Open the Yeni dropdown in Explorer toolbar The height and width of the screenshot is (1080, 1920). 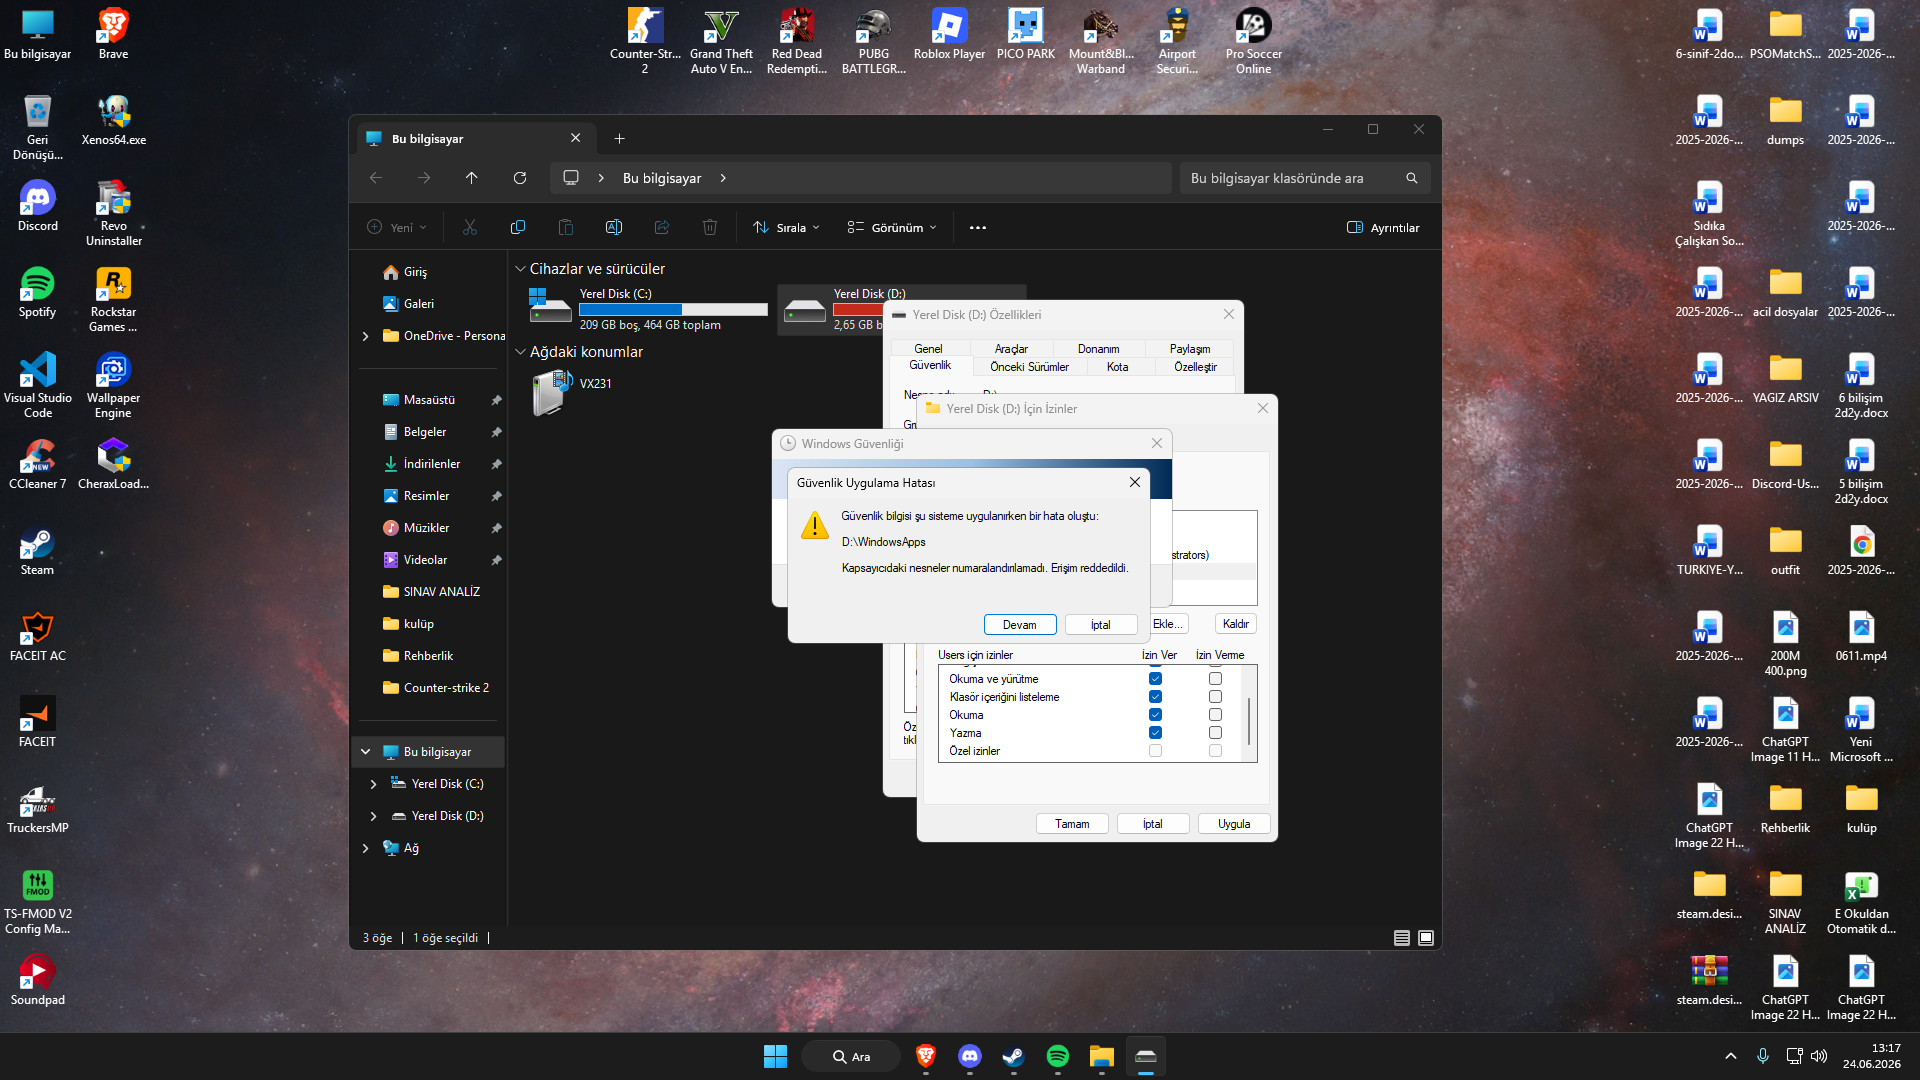(397, 228)
